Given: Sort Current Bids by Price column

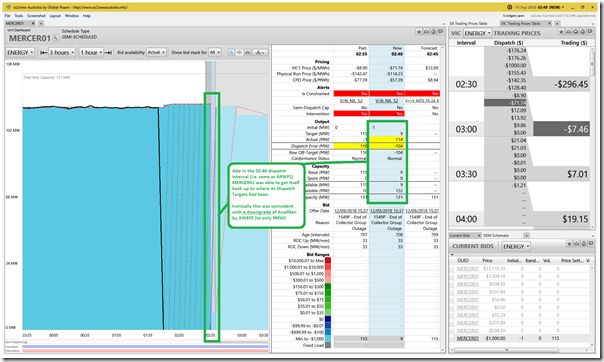Looking at the screenshot, I should [x=487, y=261].
